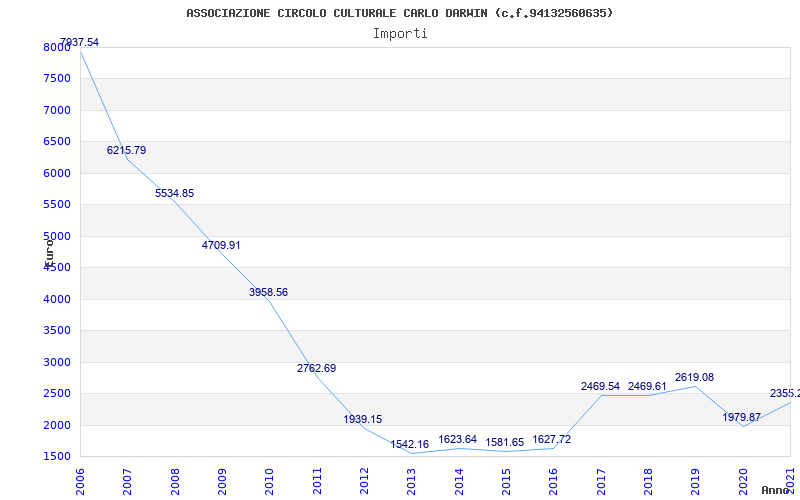The width and height of the screenshot is (800, 500).
Task: Click y-axis tick label 5500
Action: tap(57, 205)
